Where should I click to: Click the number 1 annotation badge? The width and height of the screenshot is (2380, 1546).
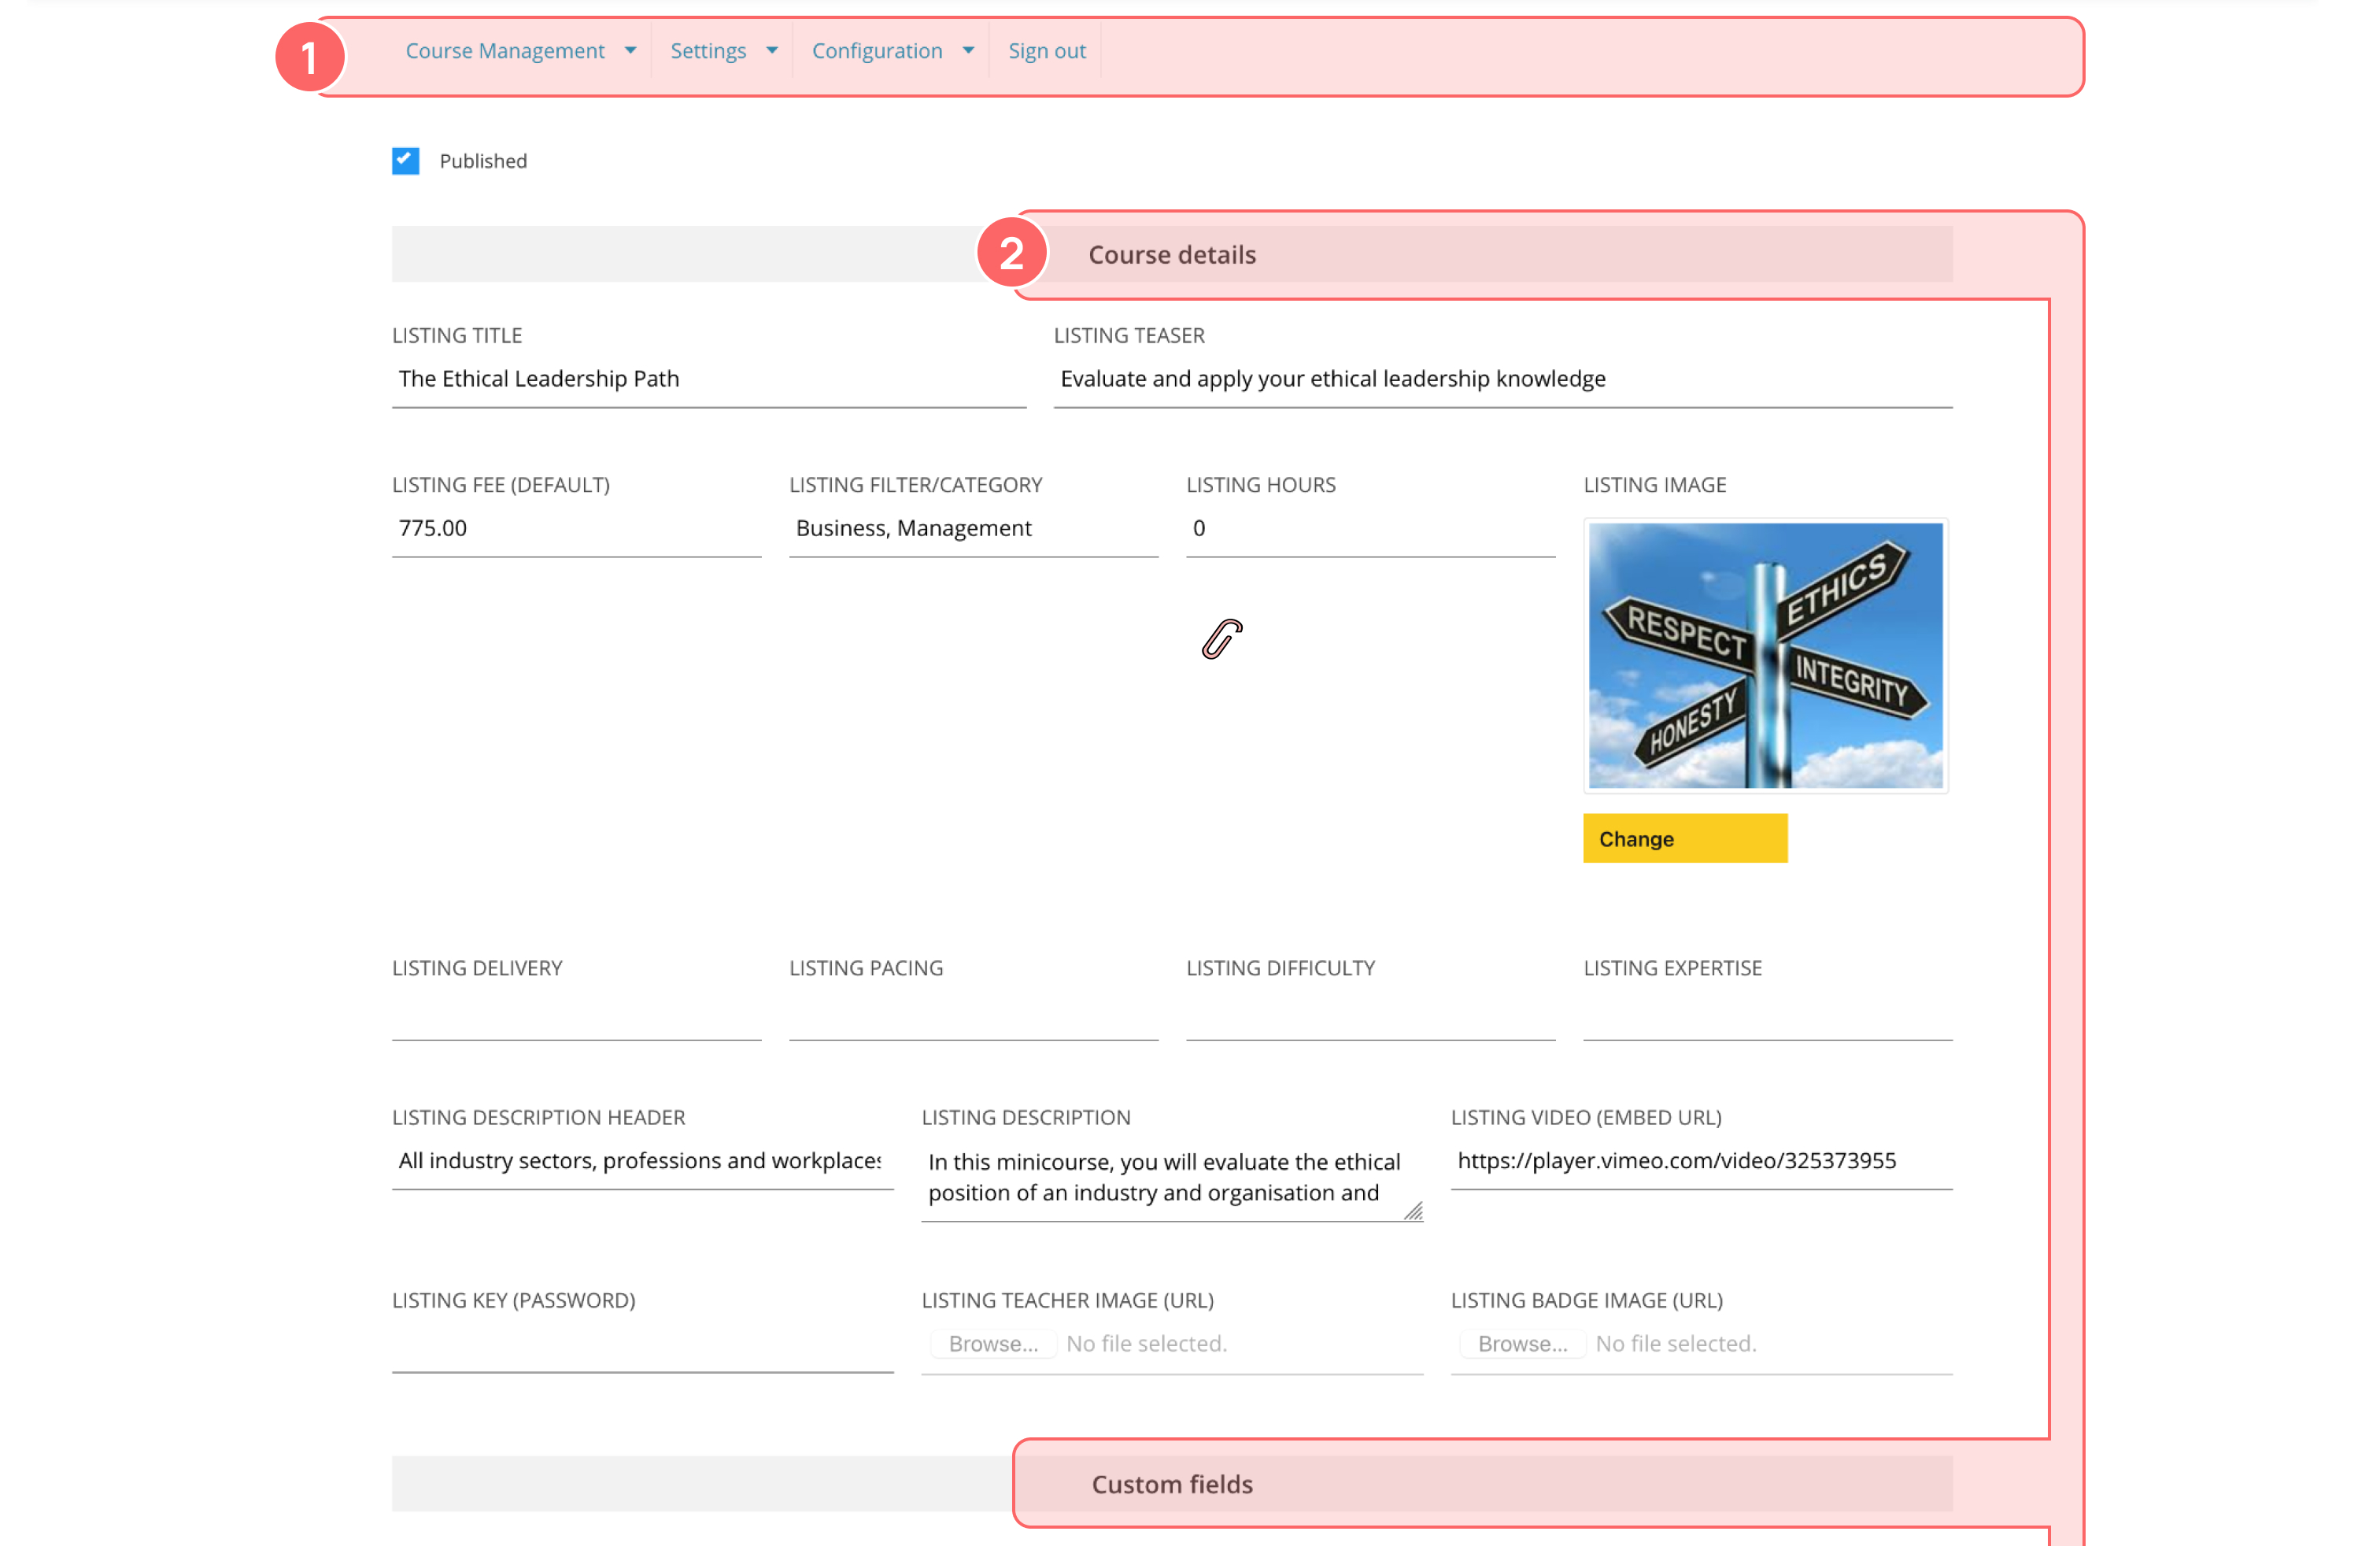point(310,57)
